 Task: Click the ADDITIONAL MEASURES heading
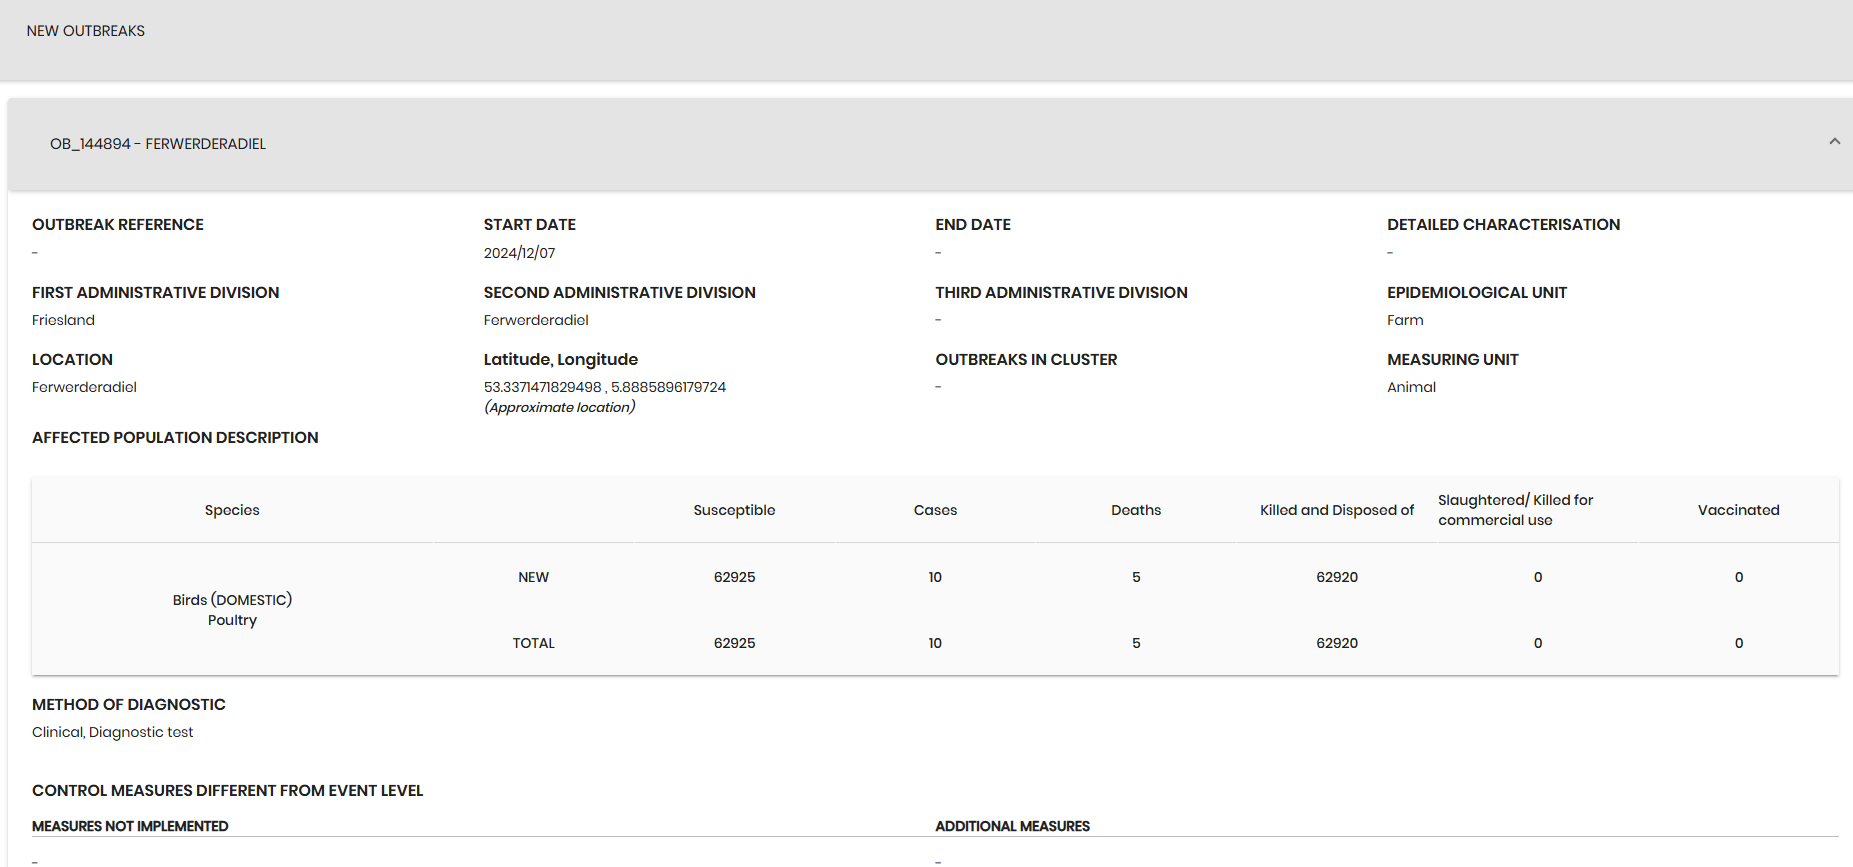[1012, 826]
